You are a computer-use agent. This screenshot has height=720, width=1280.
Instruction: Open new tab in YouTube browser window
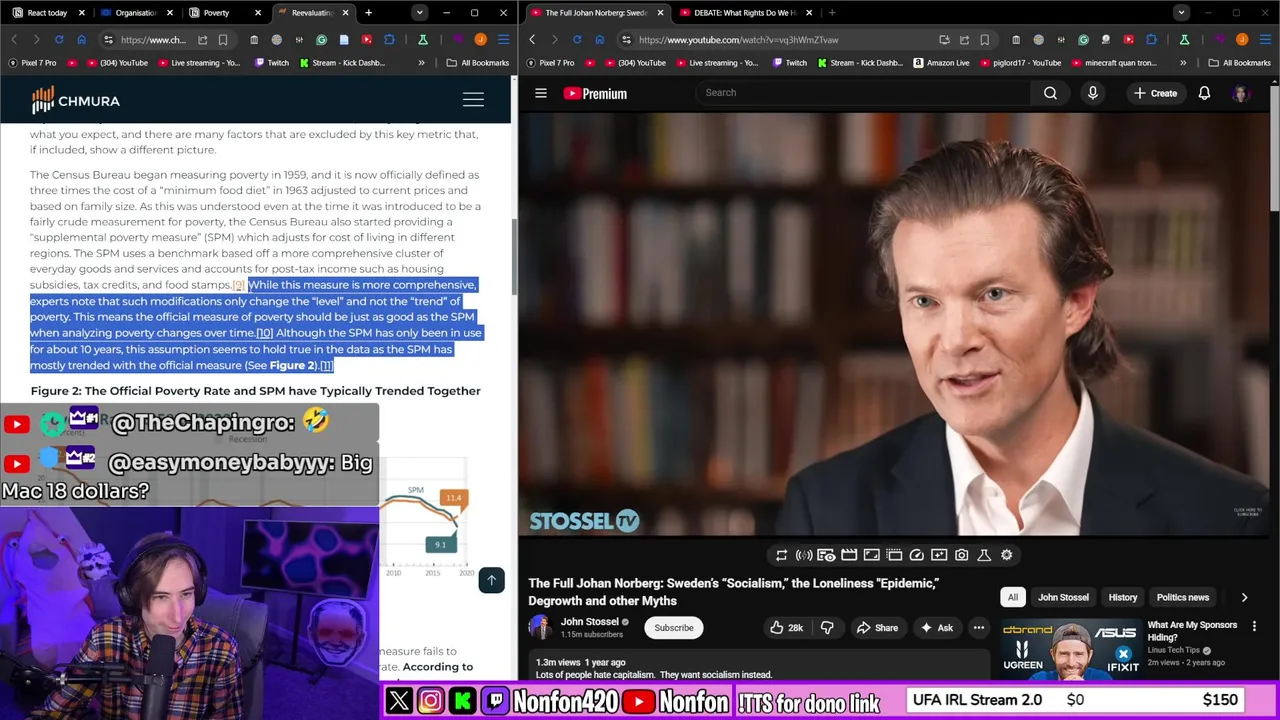click(x=832, y=13)
